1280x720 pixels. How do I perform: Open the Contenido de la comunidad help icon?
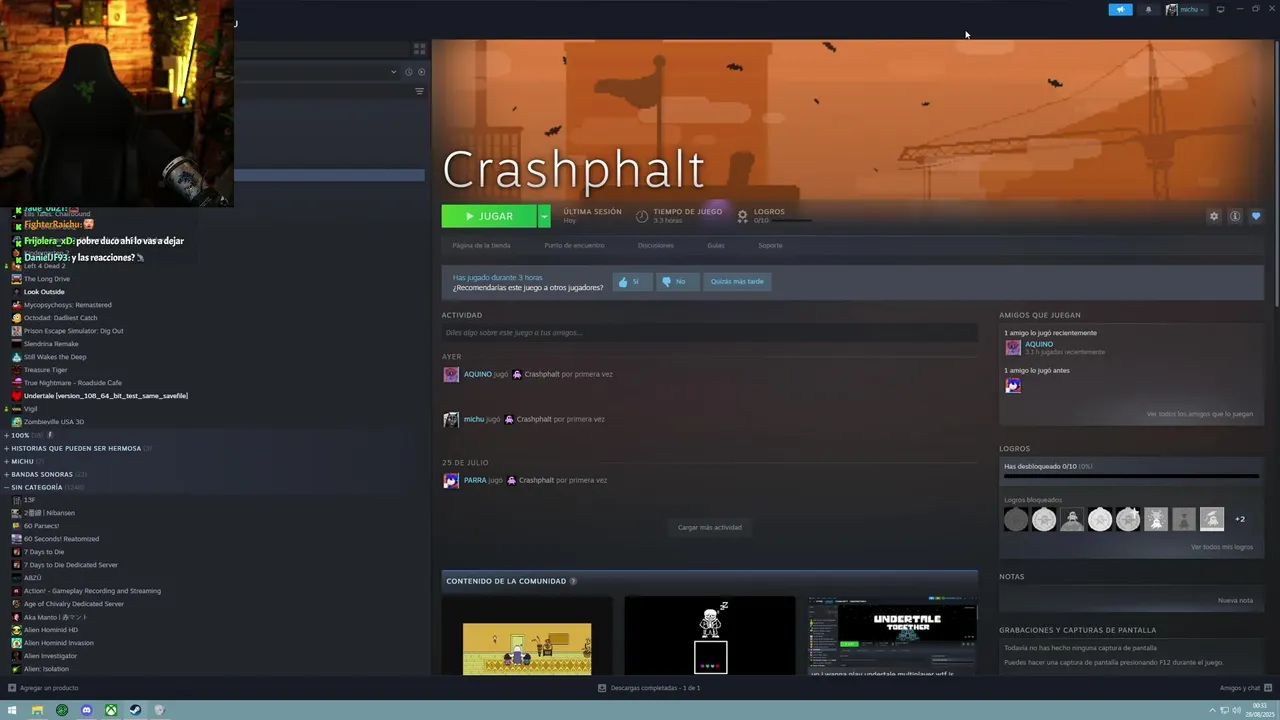click(573, 581)
